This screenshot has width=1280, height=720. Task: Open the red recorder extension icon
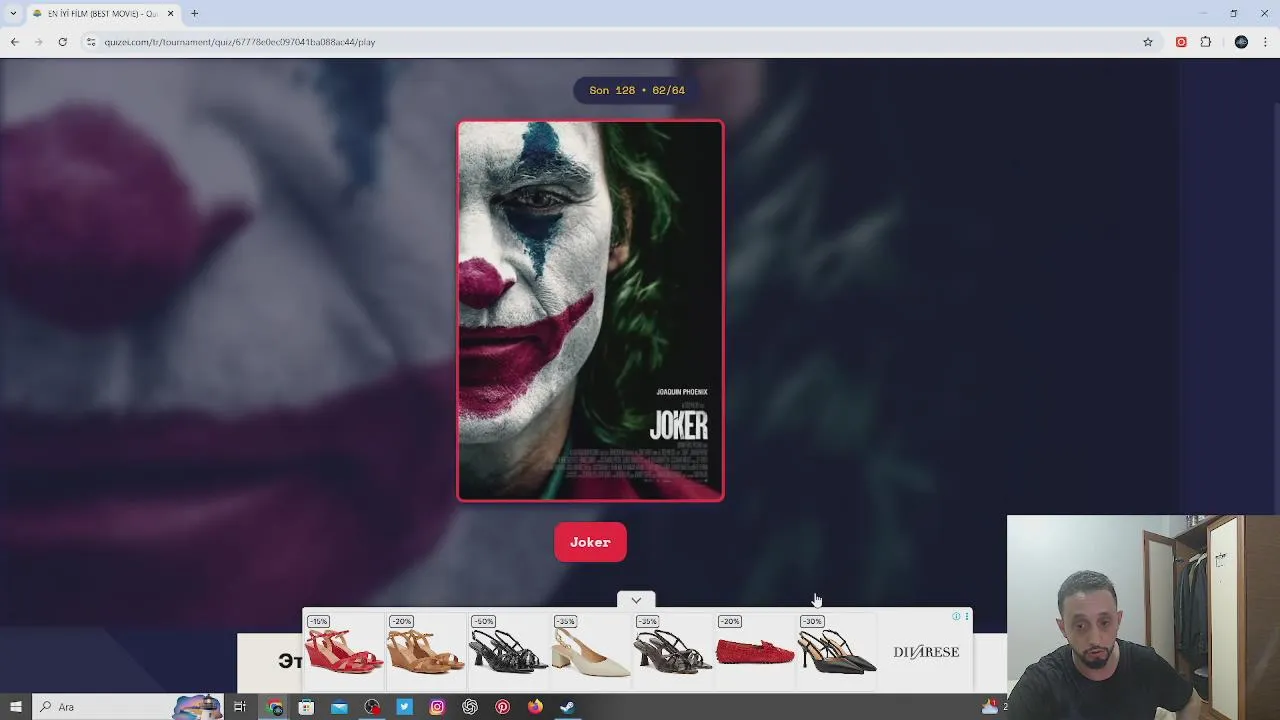point(1181,42)
